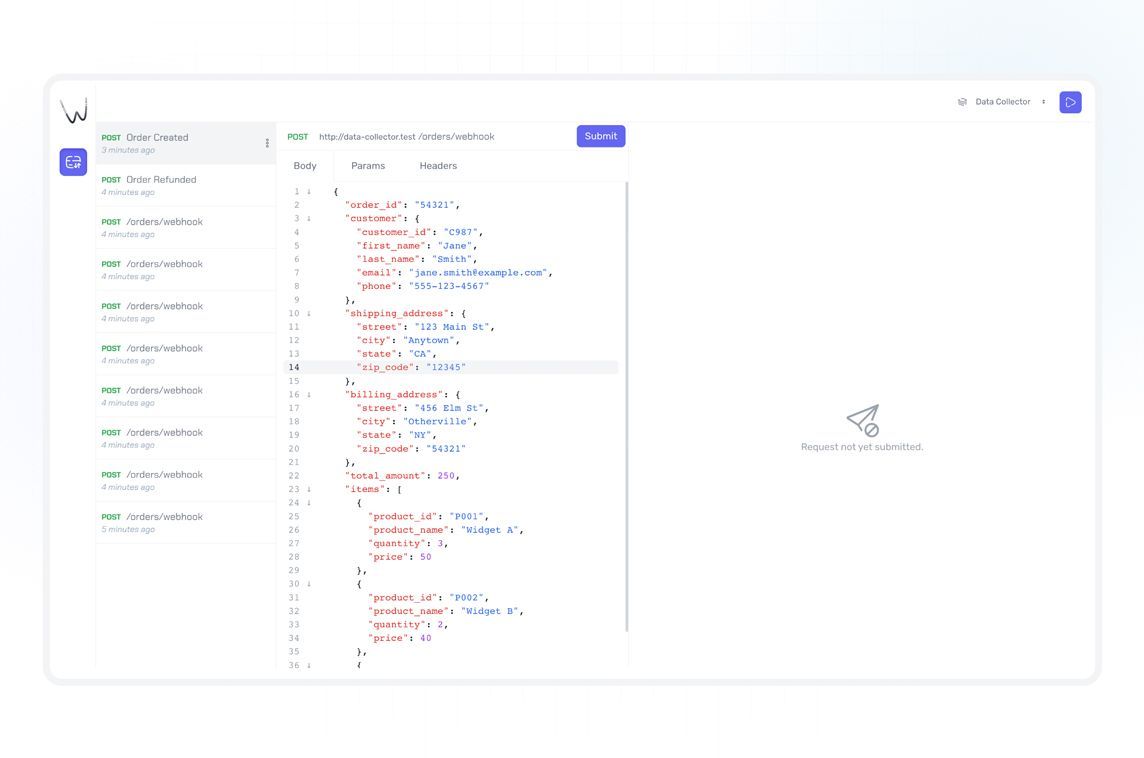Image resolution: width=1144 pixels, height=758 pixels.
Task: Click the request URL input field
Action: click(x=440, y=137)
